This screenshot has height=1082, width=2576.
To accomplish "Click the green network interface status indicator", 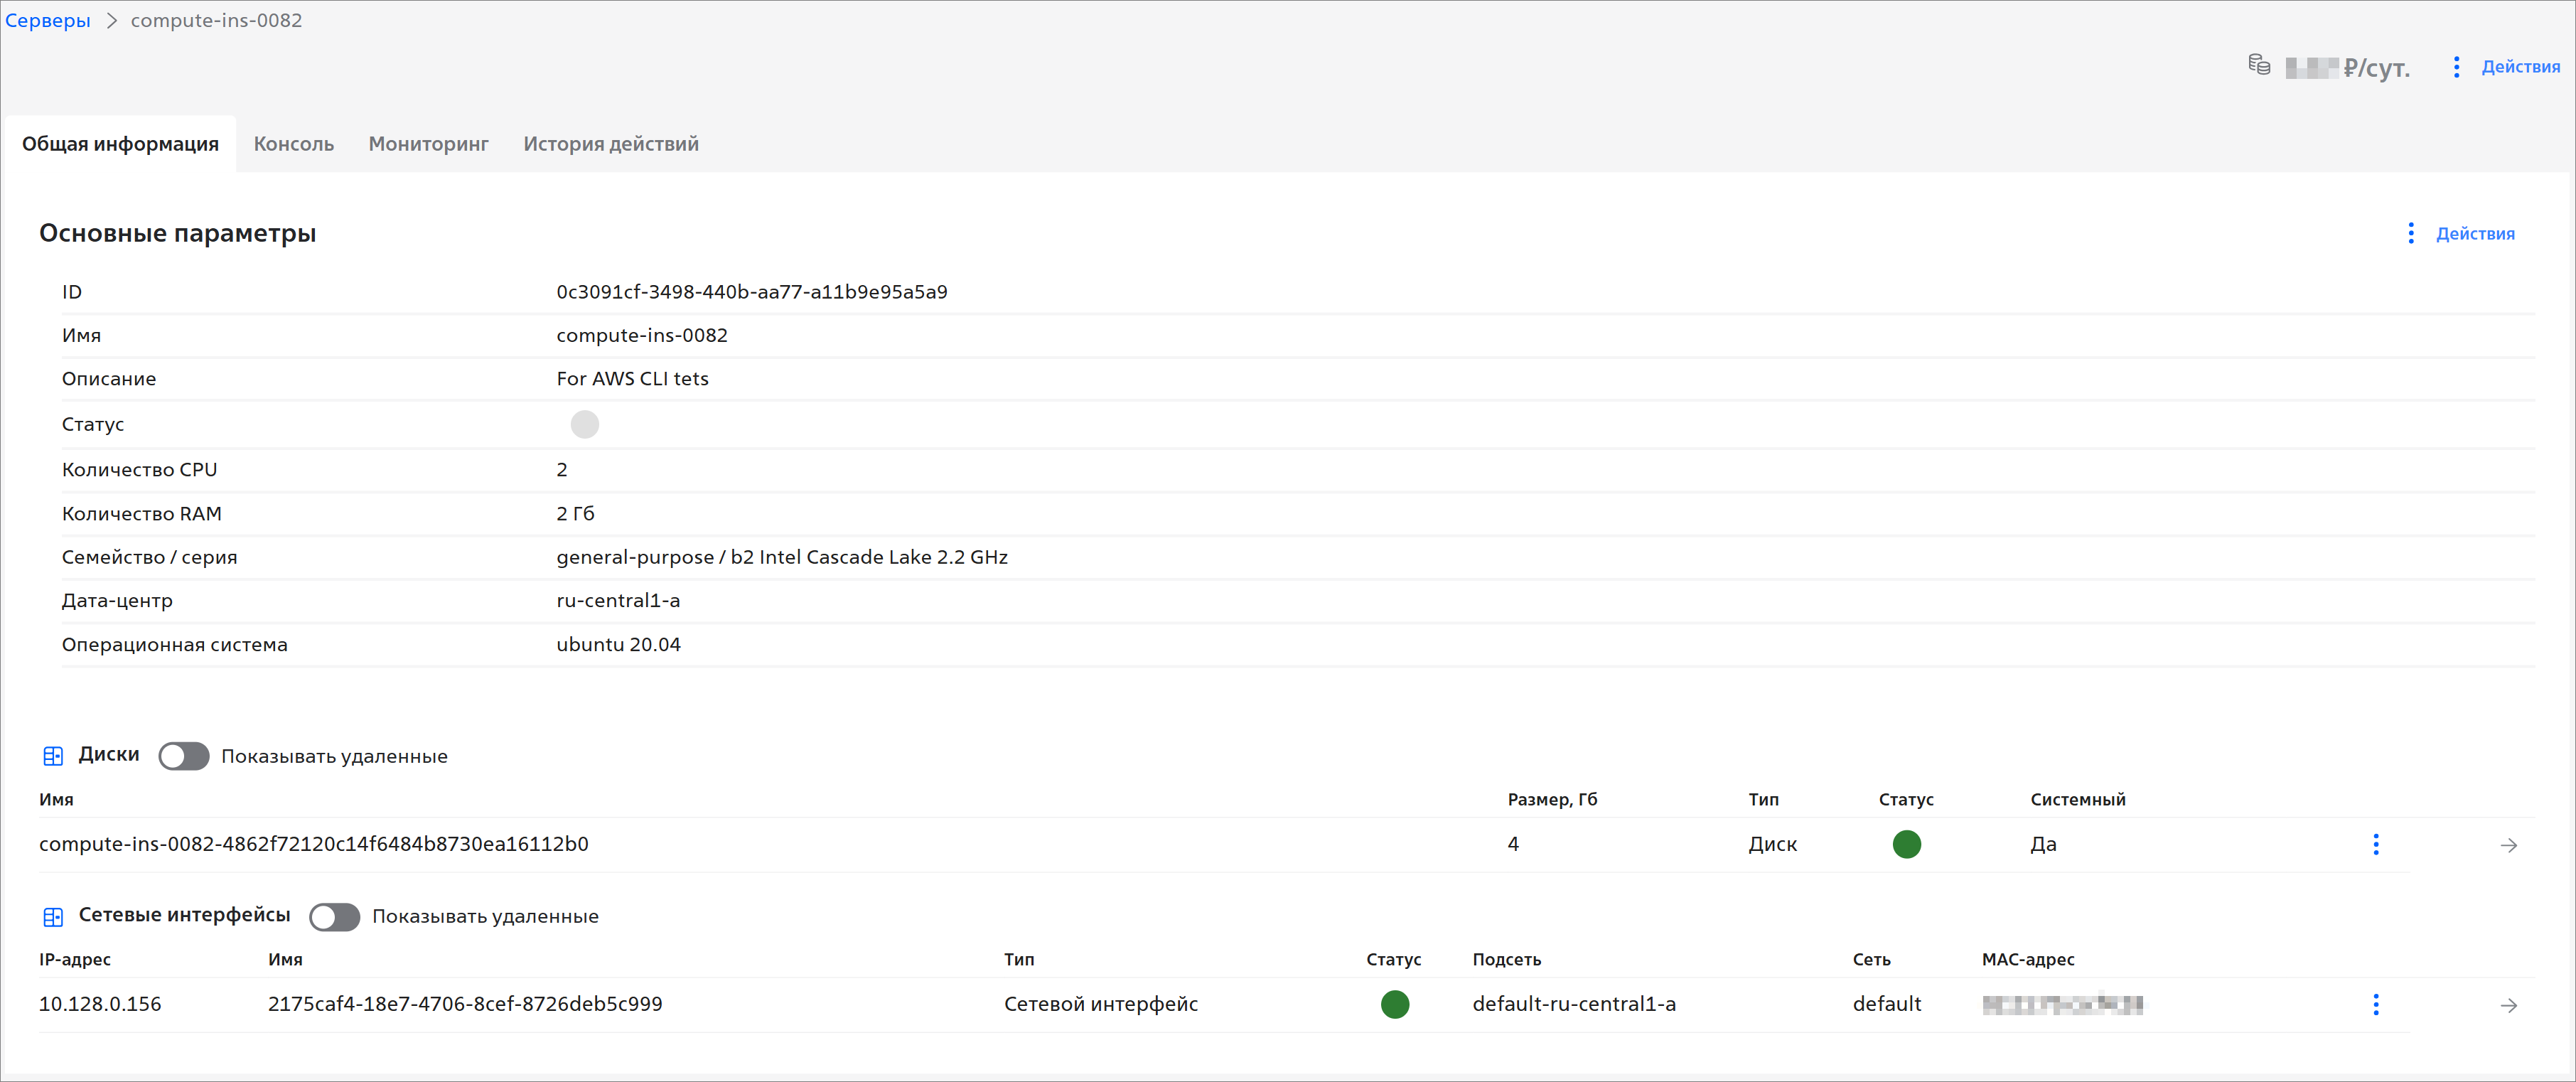I will 1394,1005.
